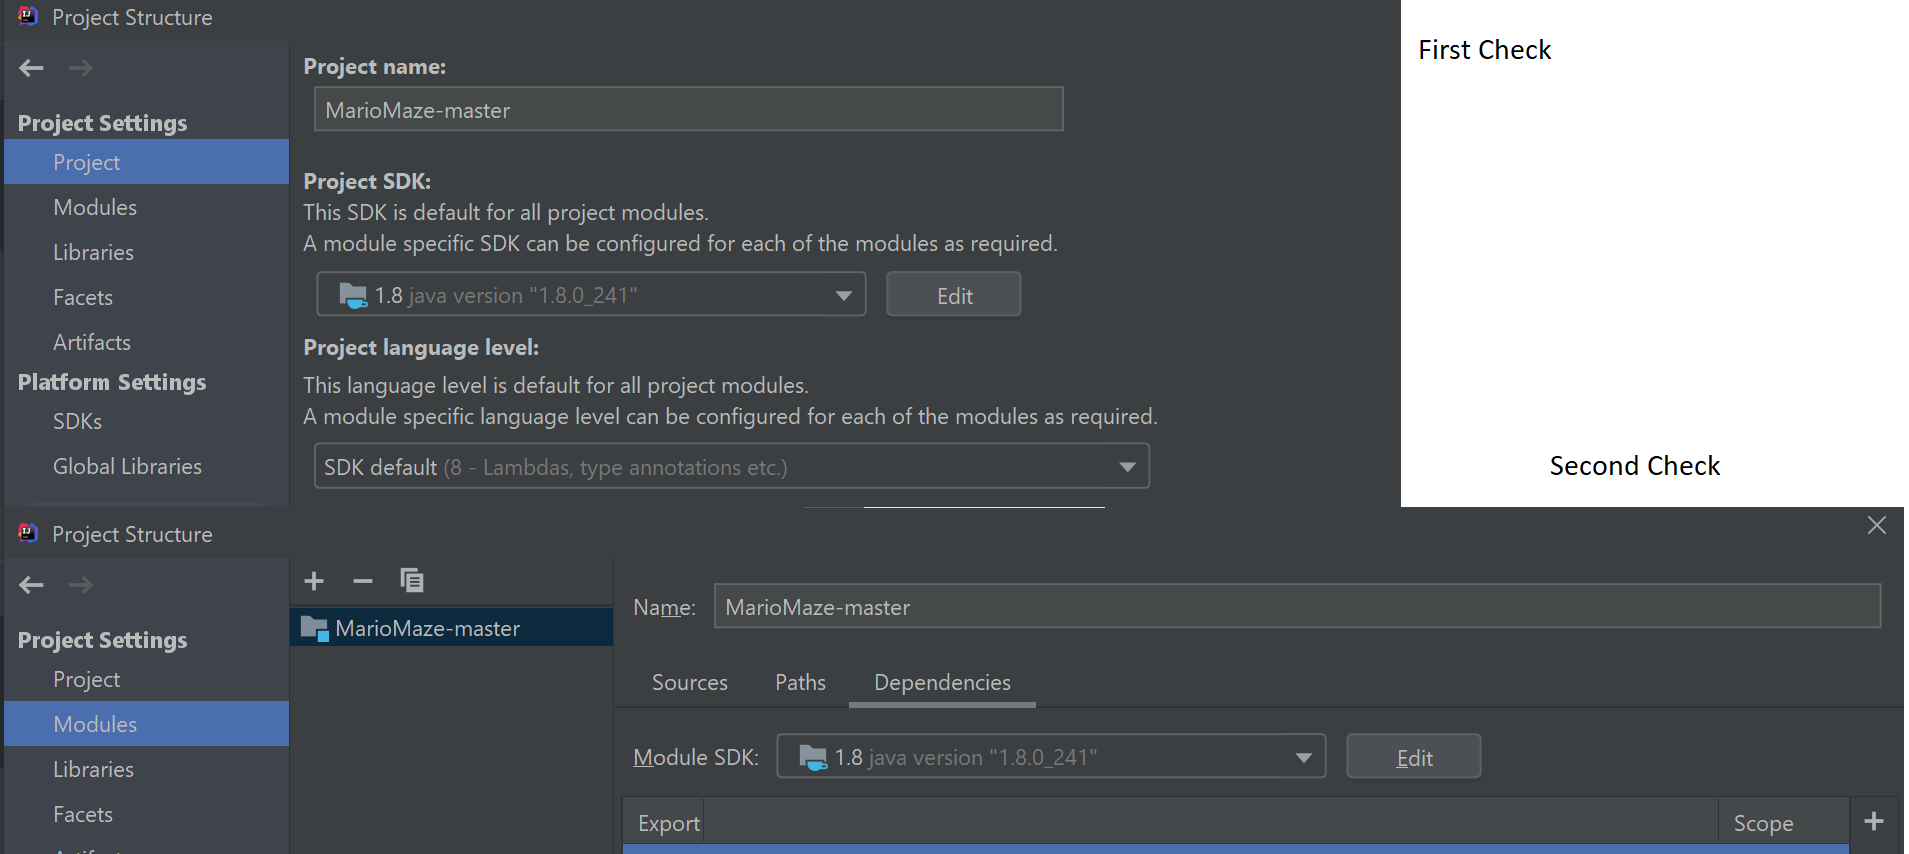Click the module Name input field
The height and width of the screenshot is (854, 1909).
pos(1297,606)
